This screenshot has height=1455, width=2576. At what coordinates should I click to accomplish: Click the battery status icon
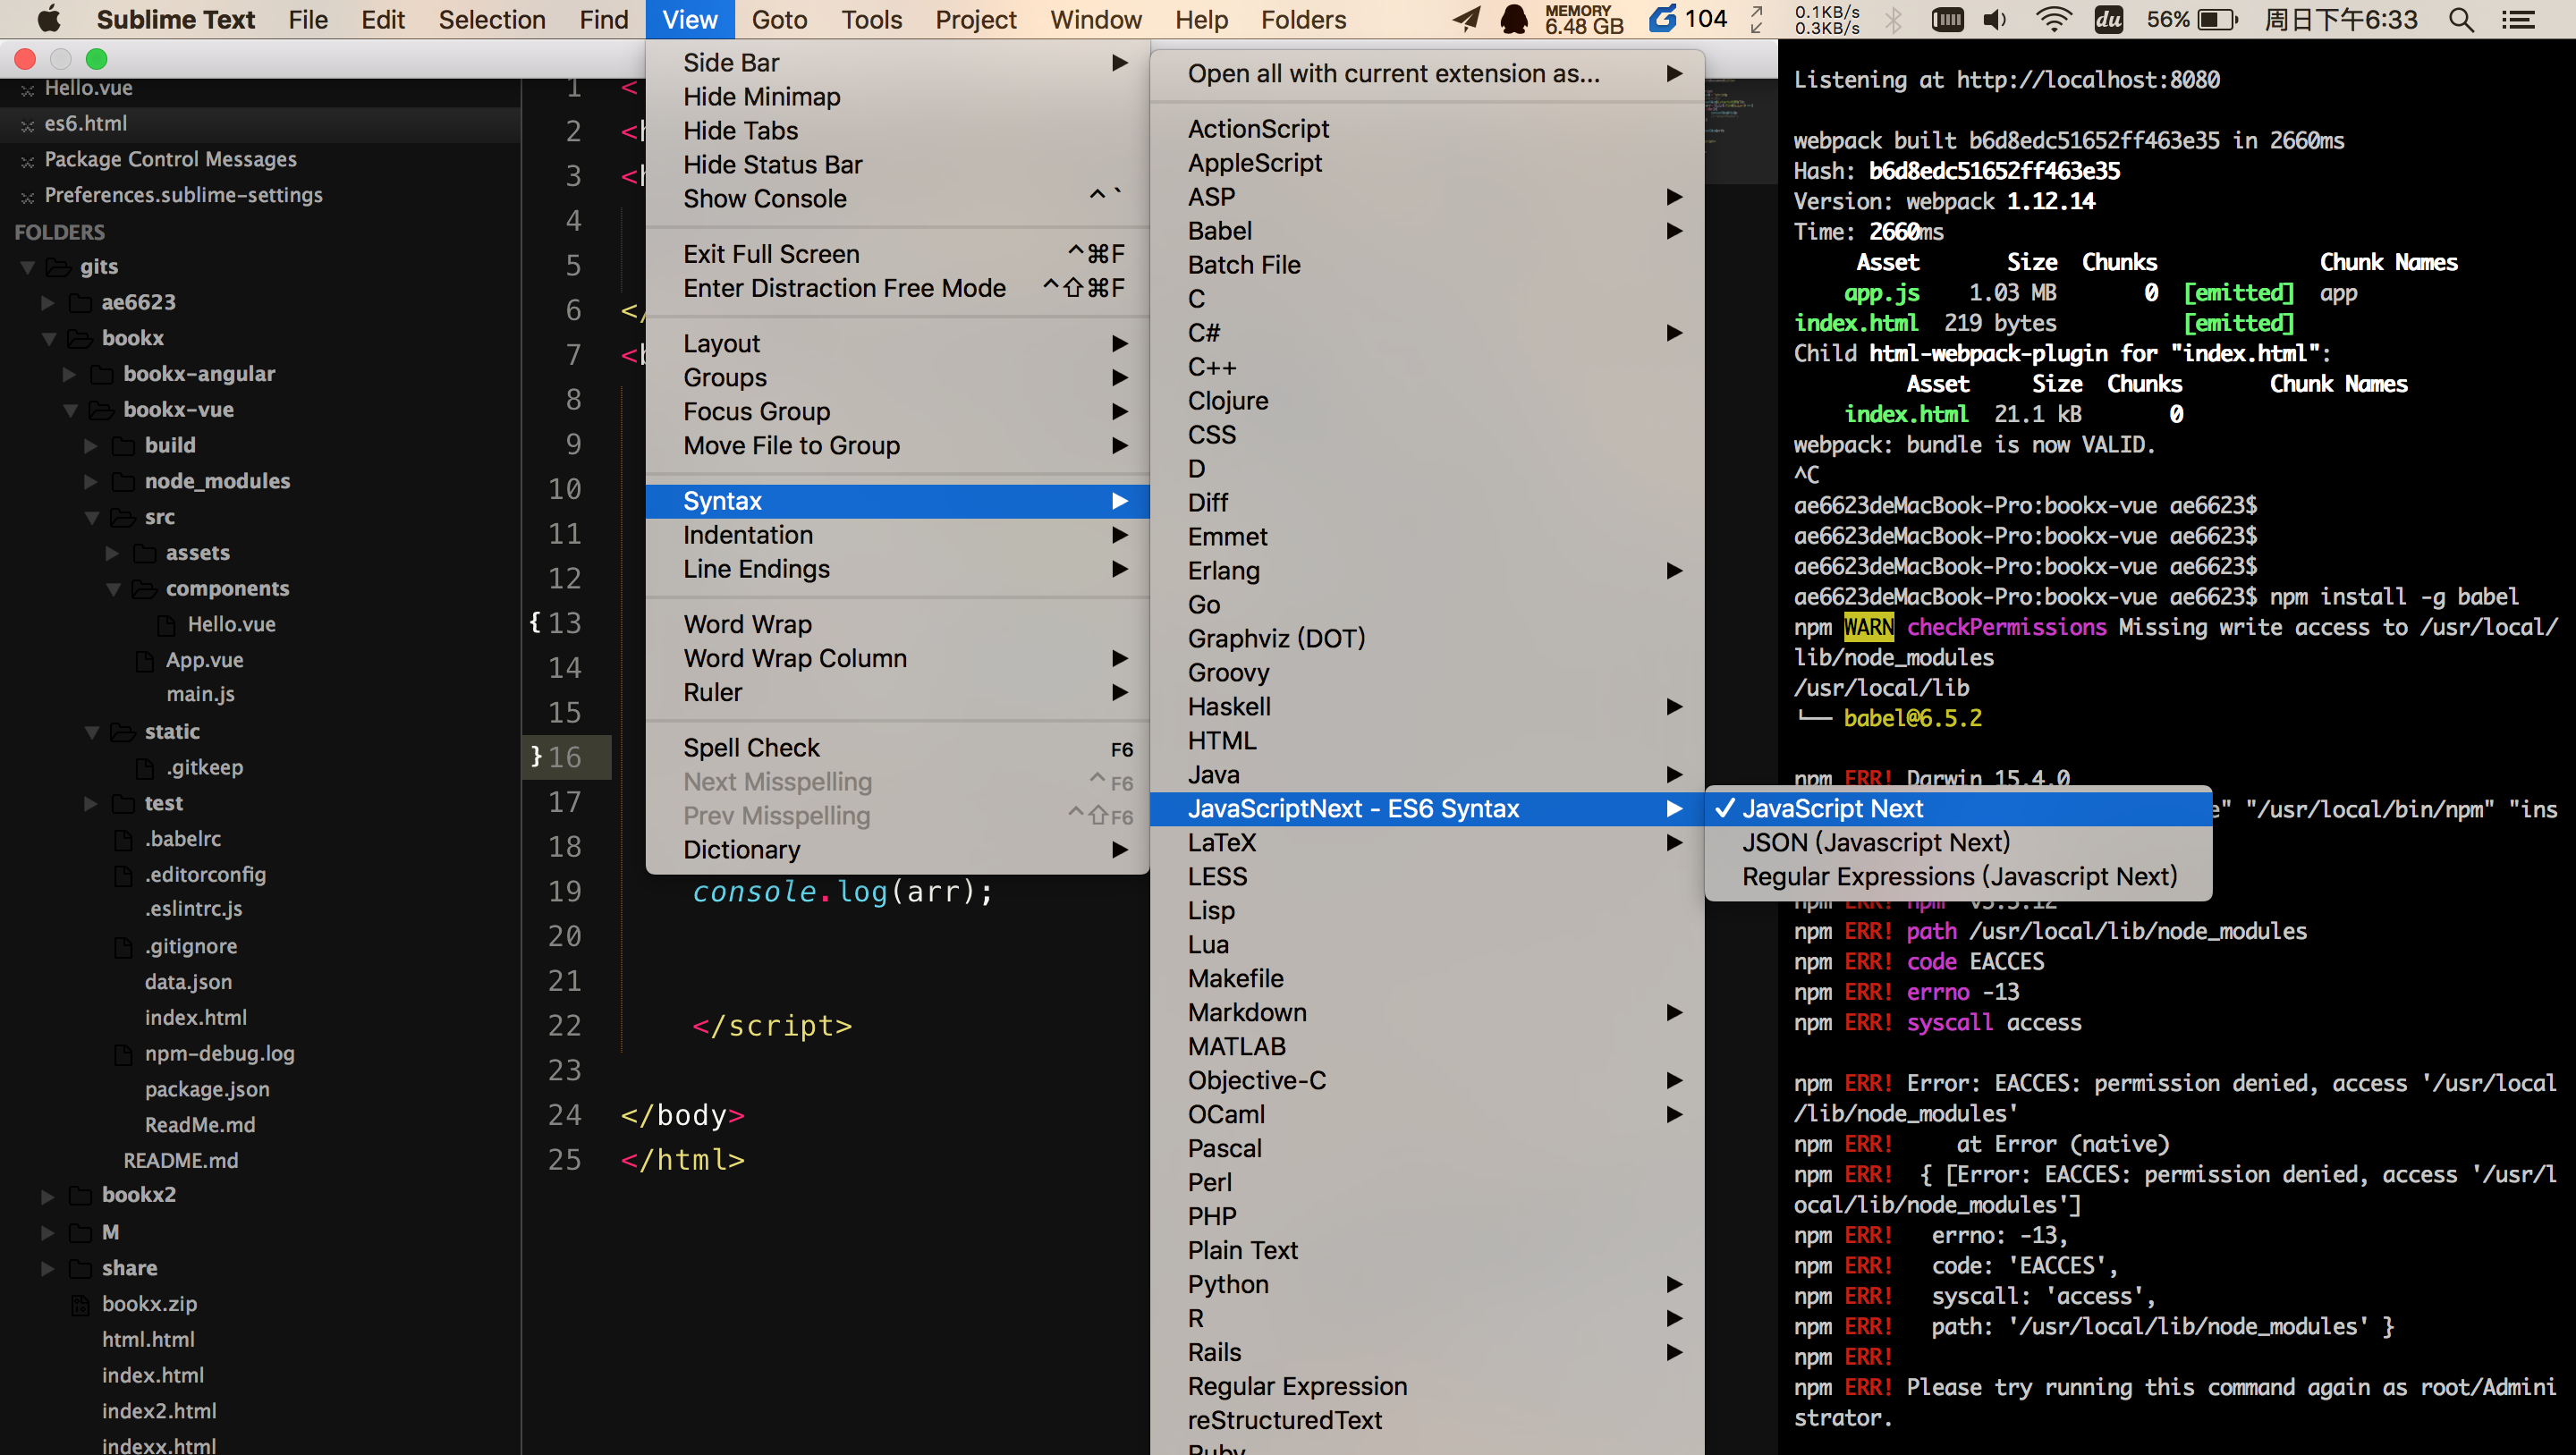click(x=2218, y=19)
